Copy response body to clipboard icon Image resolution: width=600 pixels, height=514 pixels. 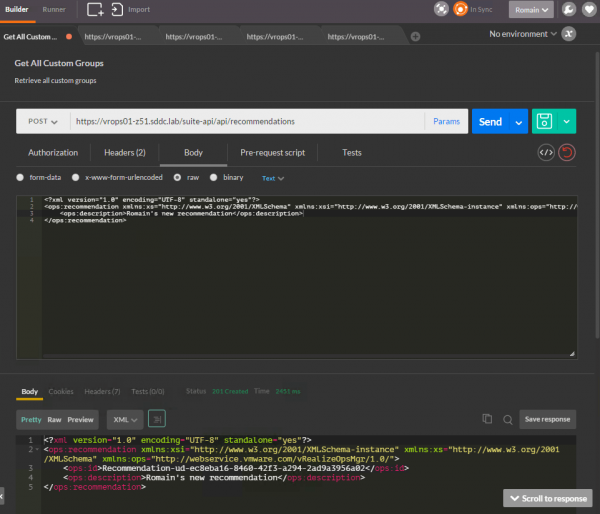[x=487, y=419]
